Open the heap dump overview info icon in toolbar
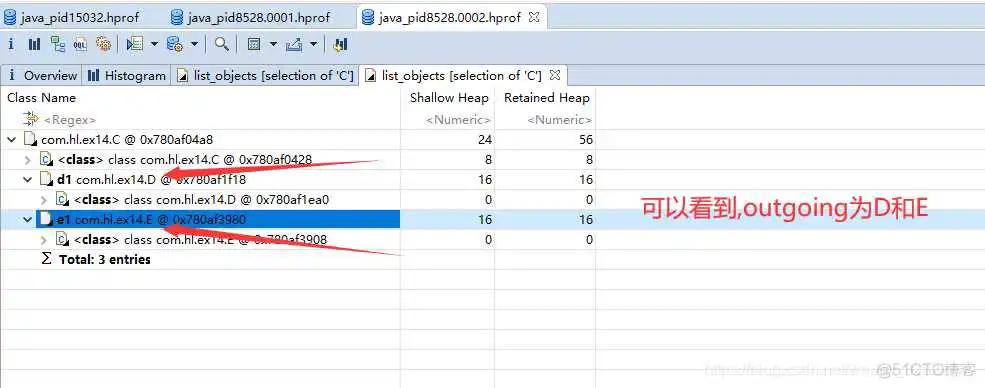Screen dimensions: 985x388 (x=11, y=44)
